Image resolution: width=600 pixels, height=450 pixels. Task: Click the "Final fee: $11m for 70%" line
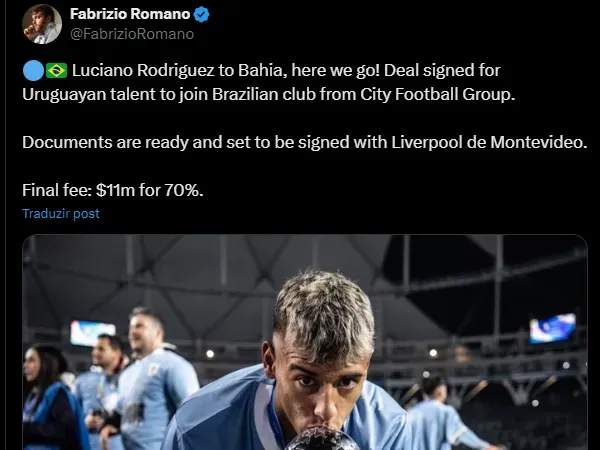pyautogui.click(x=112, y=189)
